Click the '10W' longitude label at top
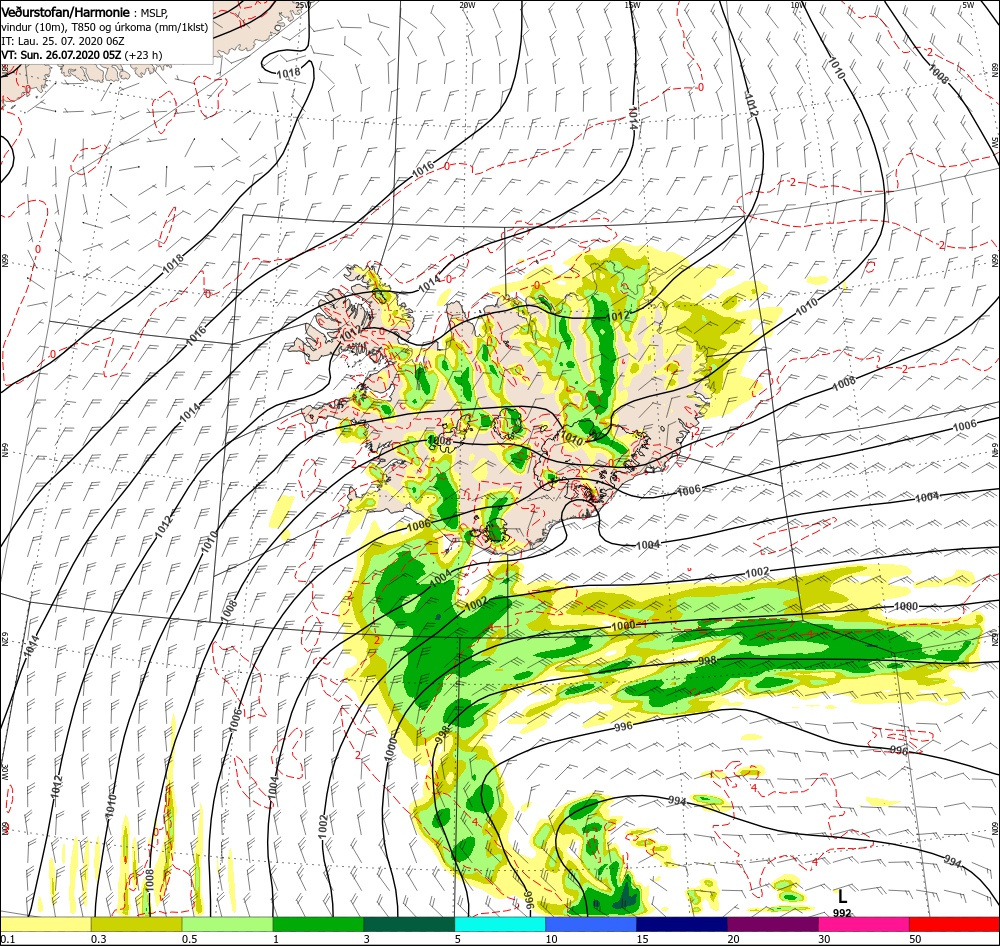1000x946 pixels. point(797,5)
